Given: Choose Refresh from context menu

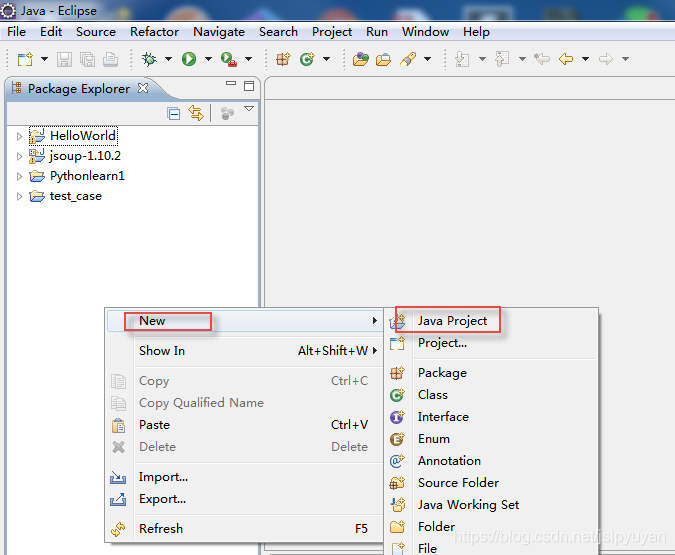Looking at the screenshot, I should coord(244,529).
